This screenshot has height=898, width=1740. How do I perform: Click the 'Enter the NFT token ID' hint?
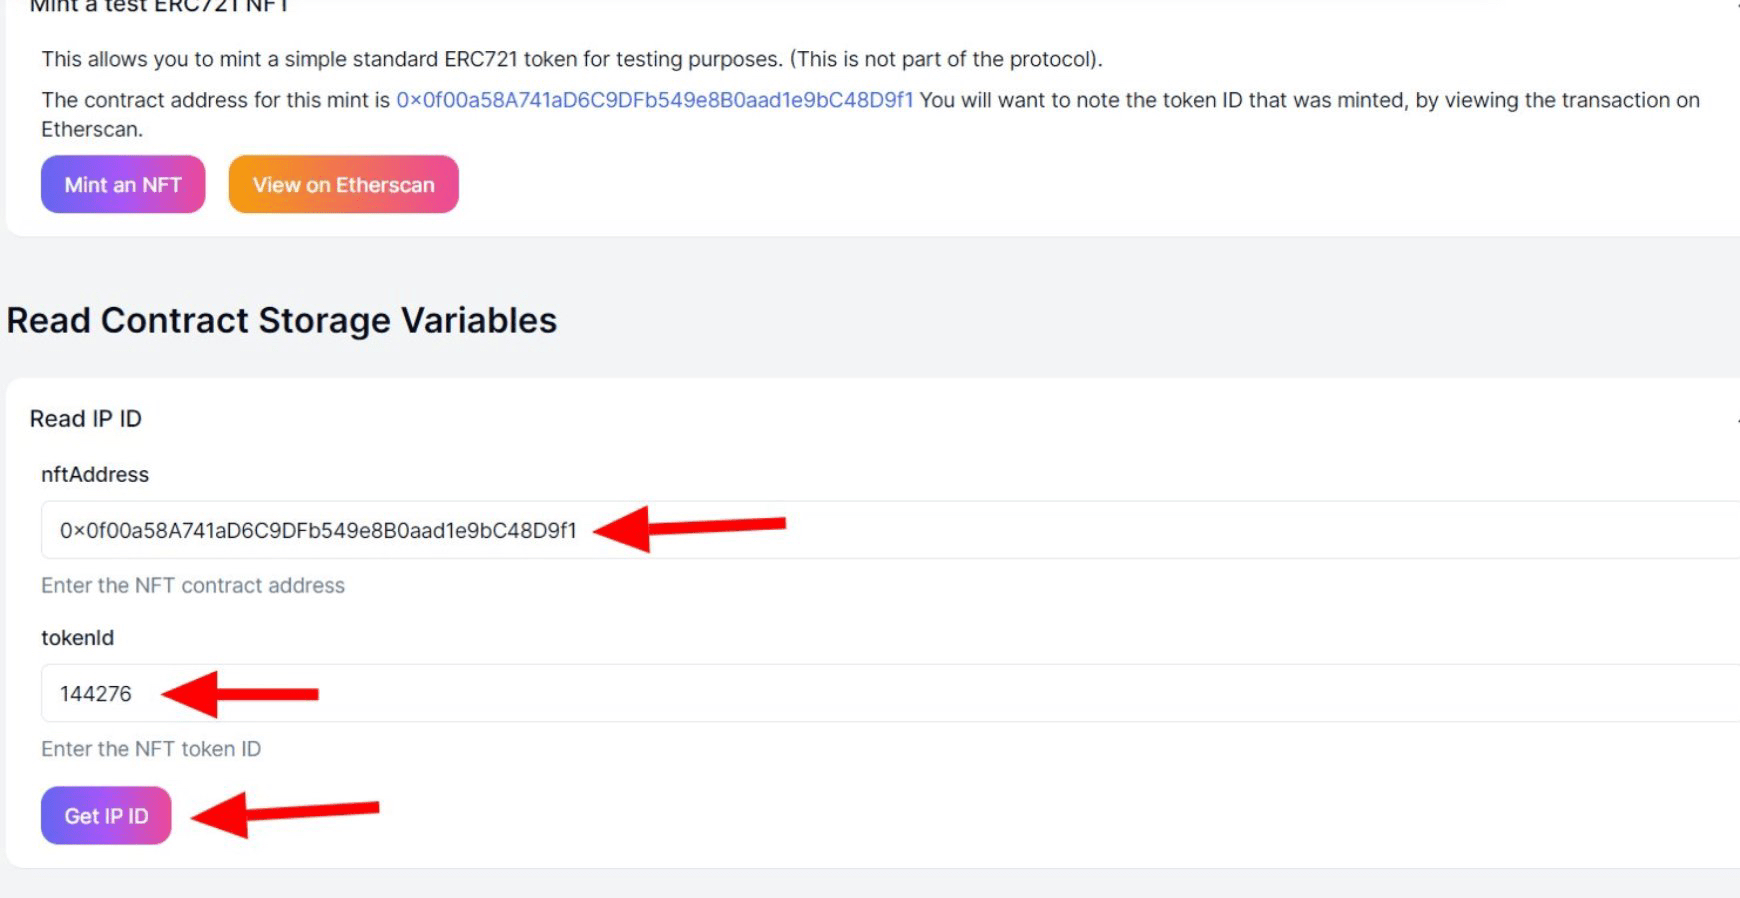point(151,749)
